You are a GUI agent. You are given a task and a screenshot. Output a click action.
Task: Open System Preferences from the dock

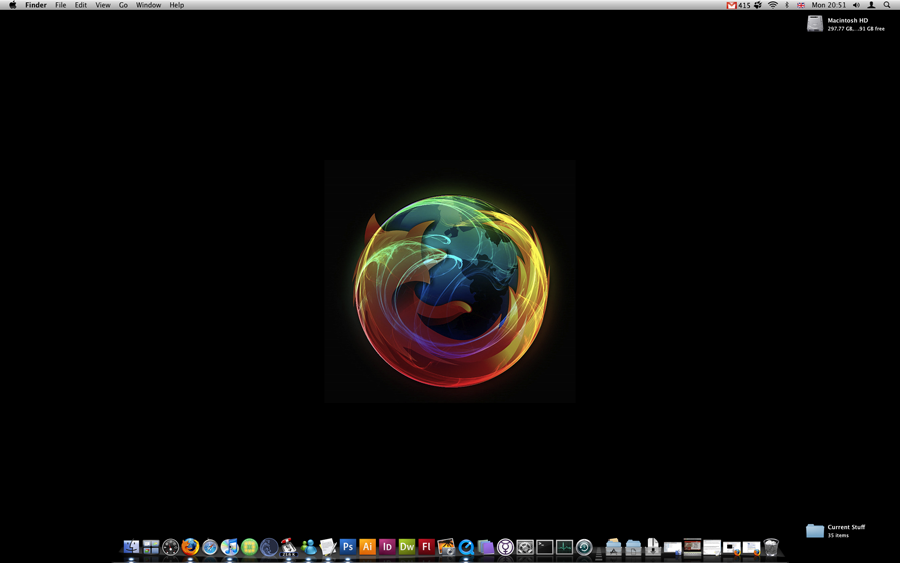tap(525, 548)
